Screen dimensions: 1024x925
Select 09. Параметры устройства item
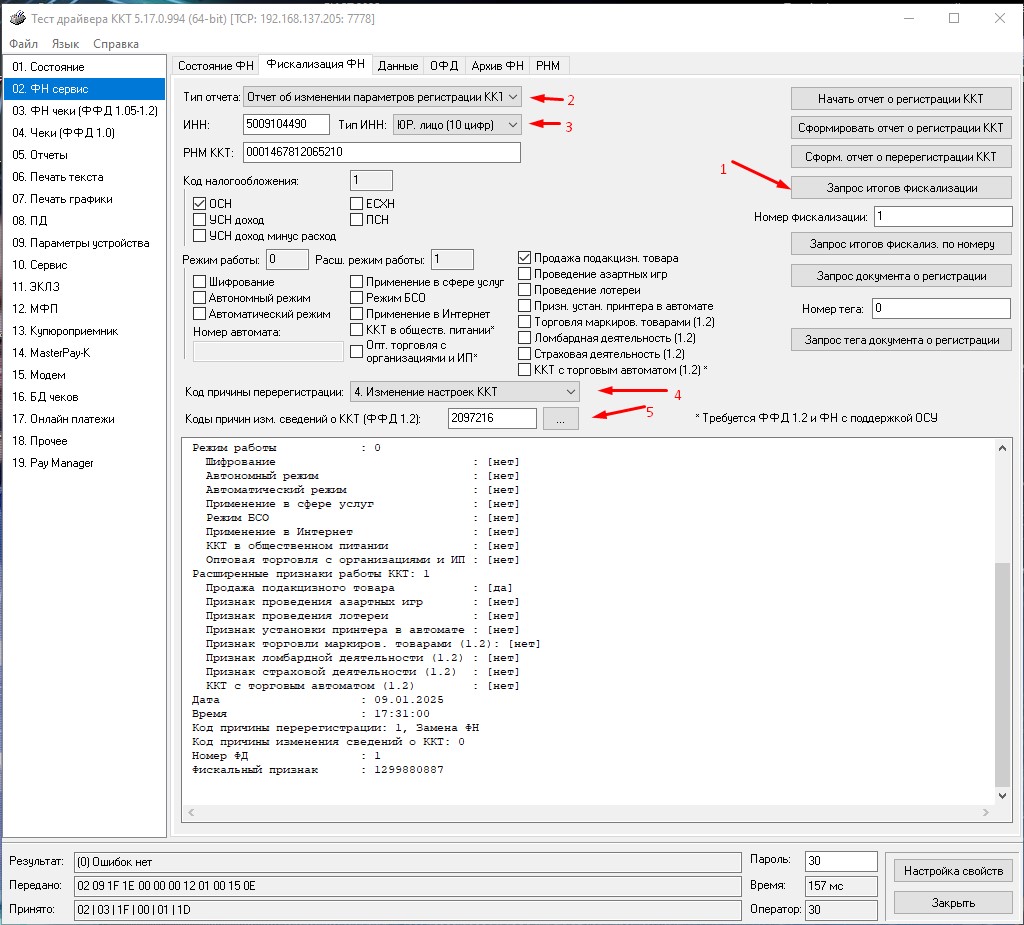(85, 243)
